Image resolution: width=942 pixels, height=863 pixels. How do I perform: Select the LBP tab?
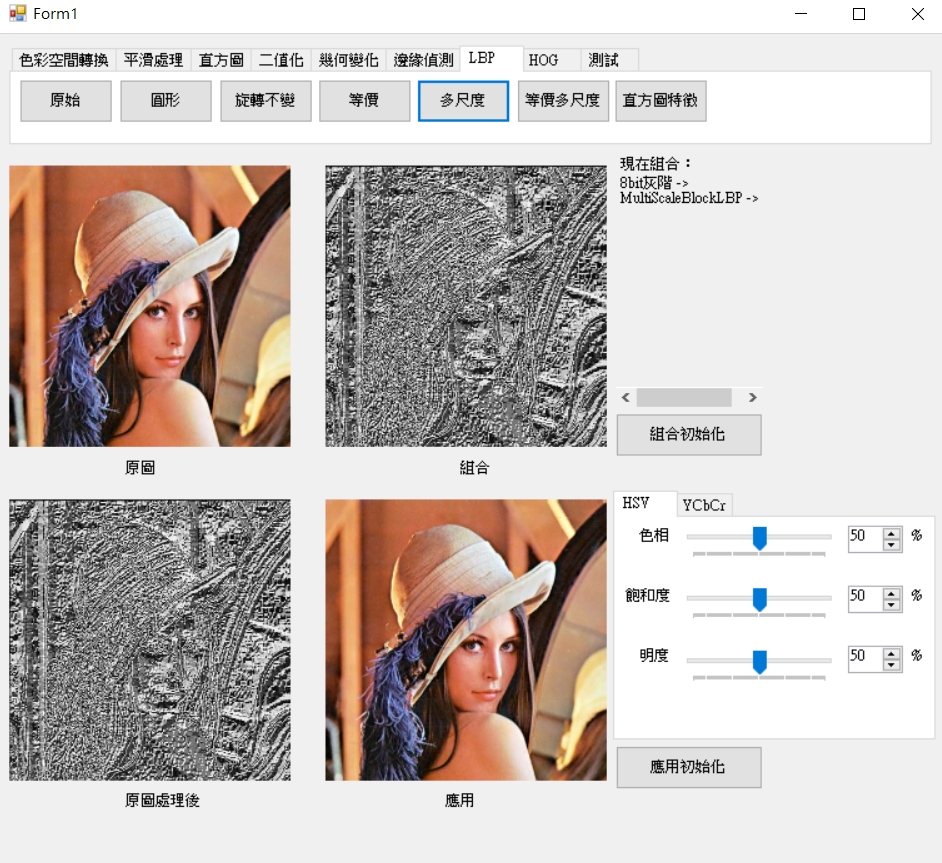[491, 58]
